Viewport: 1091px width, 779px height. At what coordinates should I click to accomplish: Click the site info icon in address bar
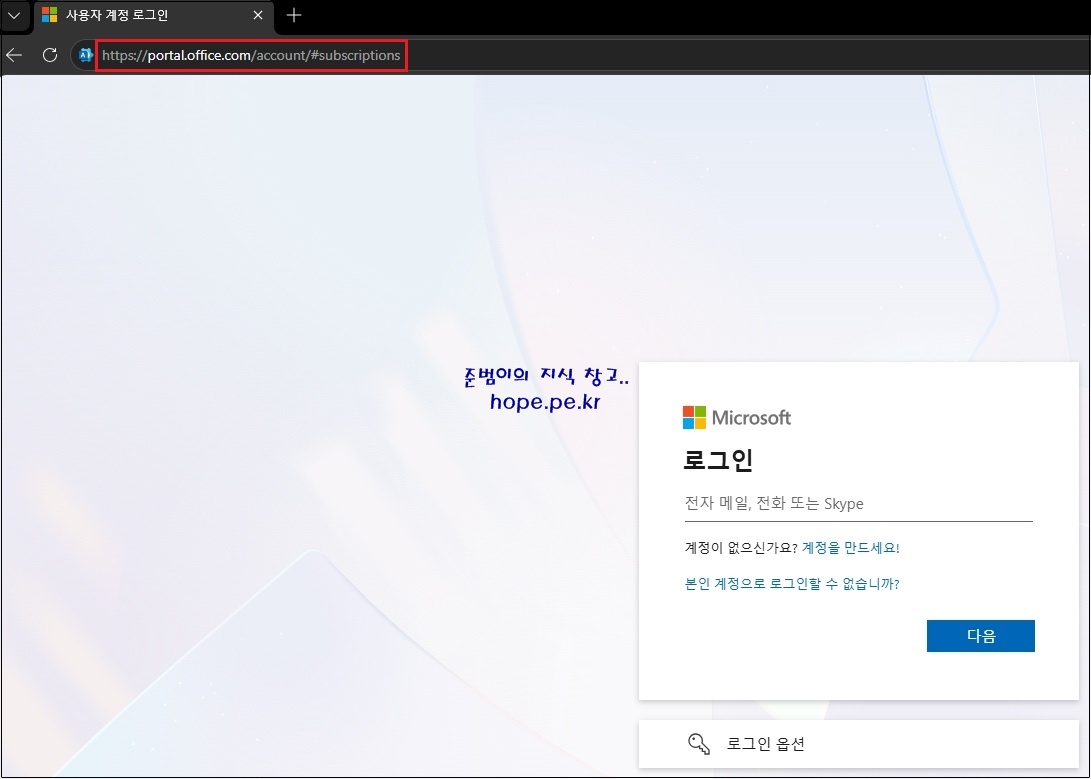click(85, 55)
